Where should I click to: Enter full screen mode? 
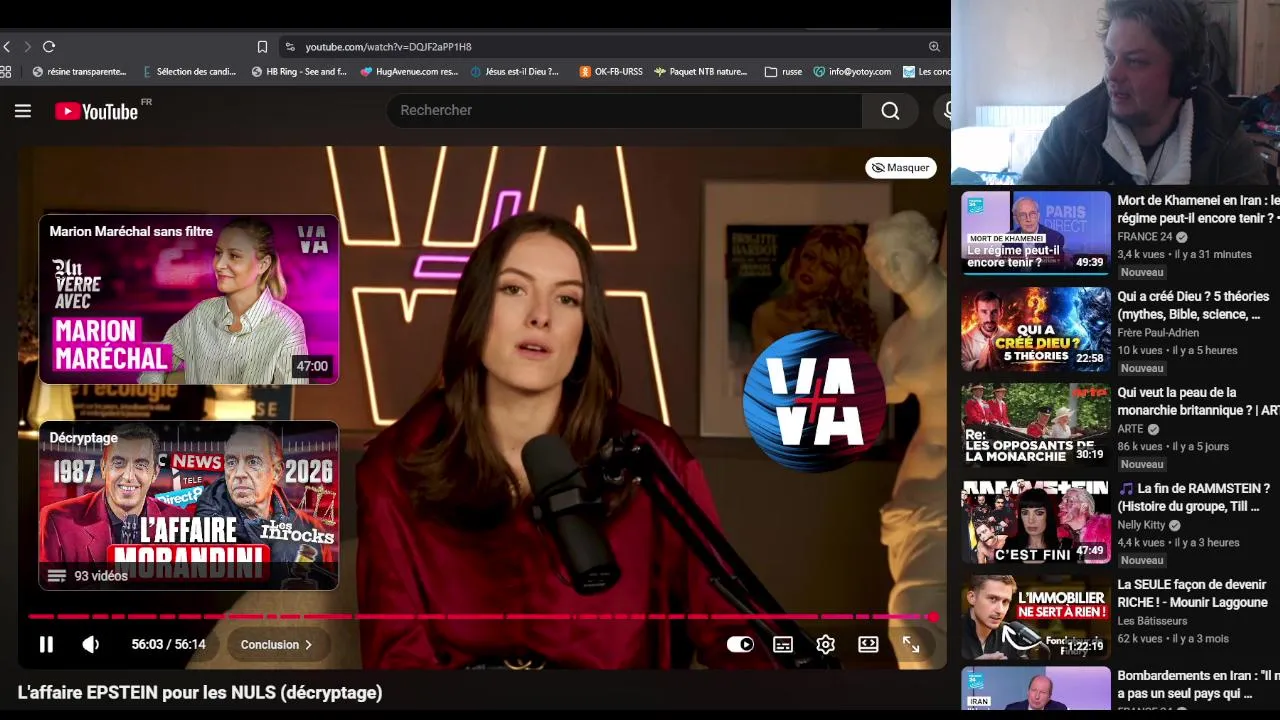point(911,645)
